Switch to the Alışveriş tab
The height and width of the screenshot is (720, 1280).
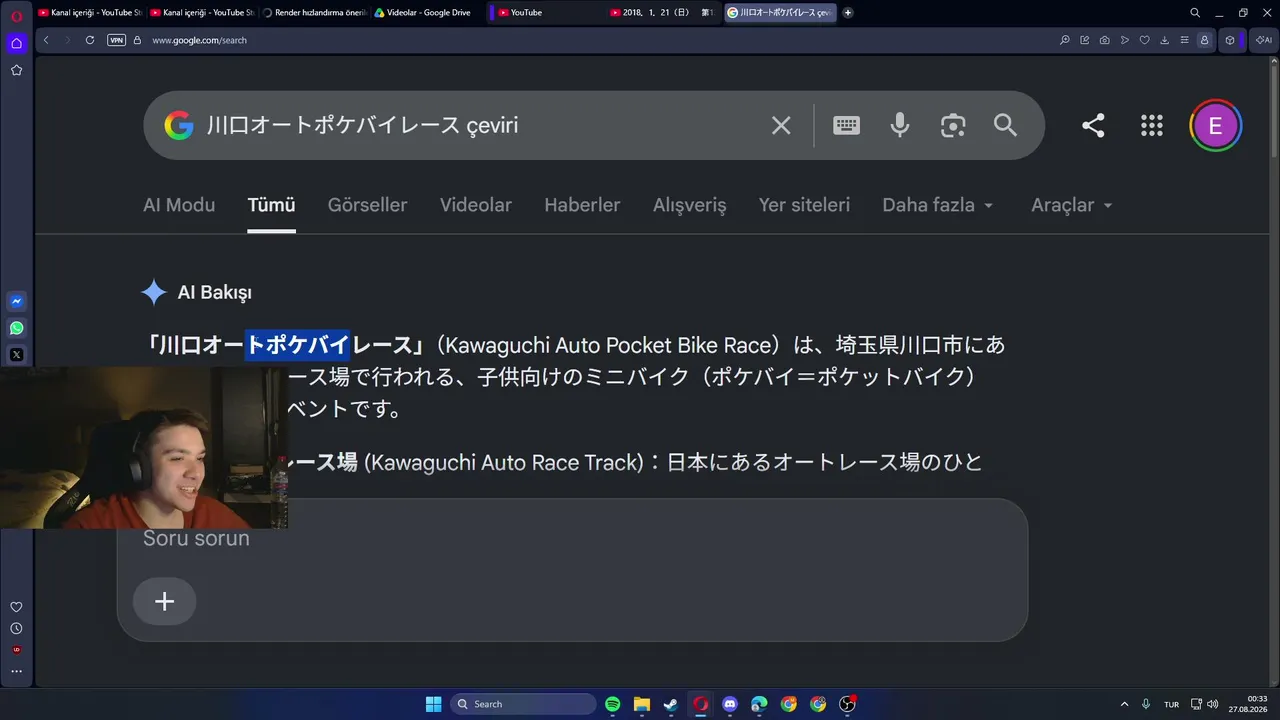coord(690,205)
